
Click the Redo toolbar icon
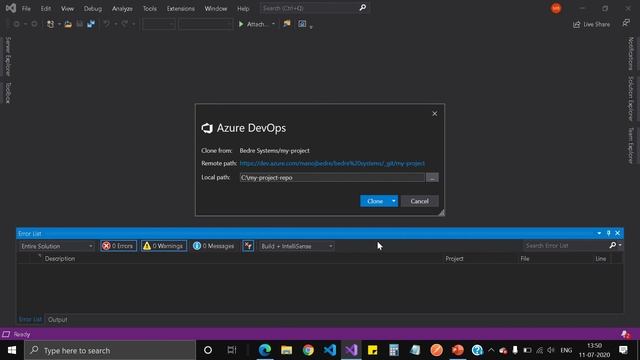click(124, 24)
